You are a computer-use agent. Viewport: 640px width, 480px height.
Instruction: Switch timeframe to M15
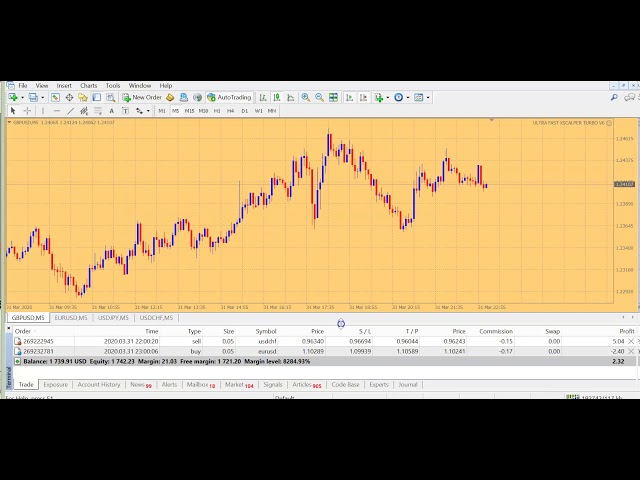click(x=189, y=110)
